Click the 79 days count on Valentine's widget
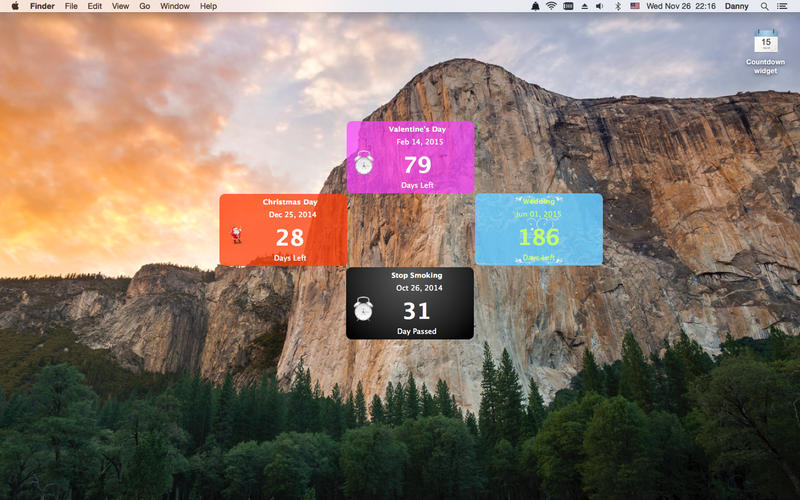 417,165
